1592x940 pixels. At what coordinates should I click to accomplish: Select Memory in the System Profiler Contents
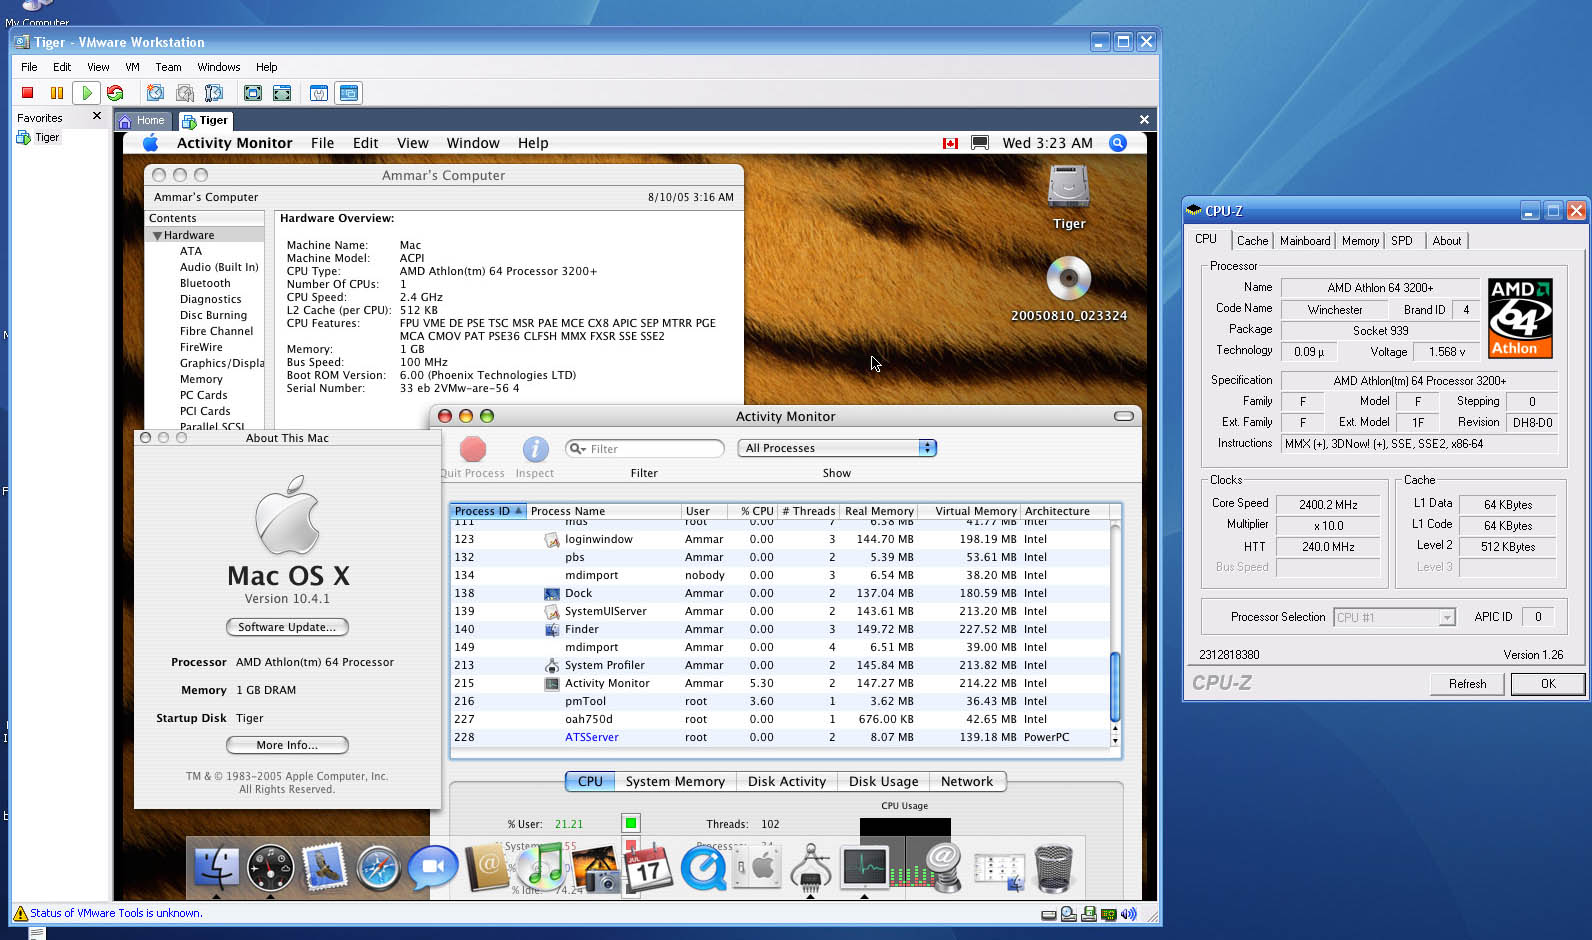coord(201,379)
